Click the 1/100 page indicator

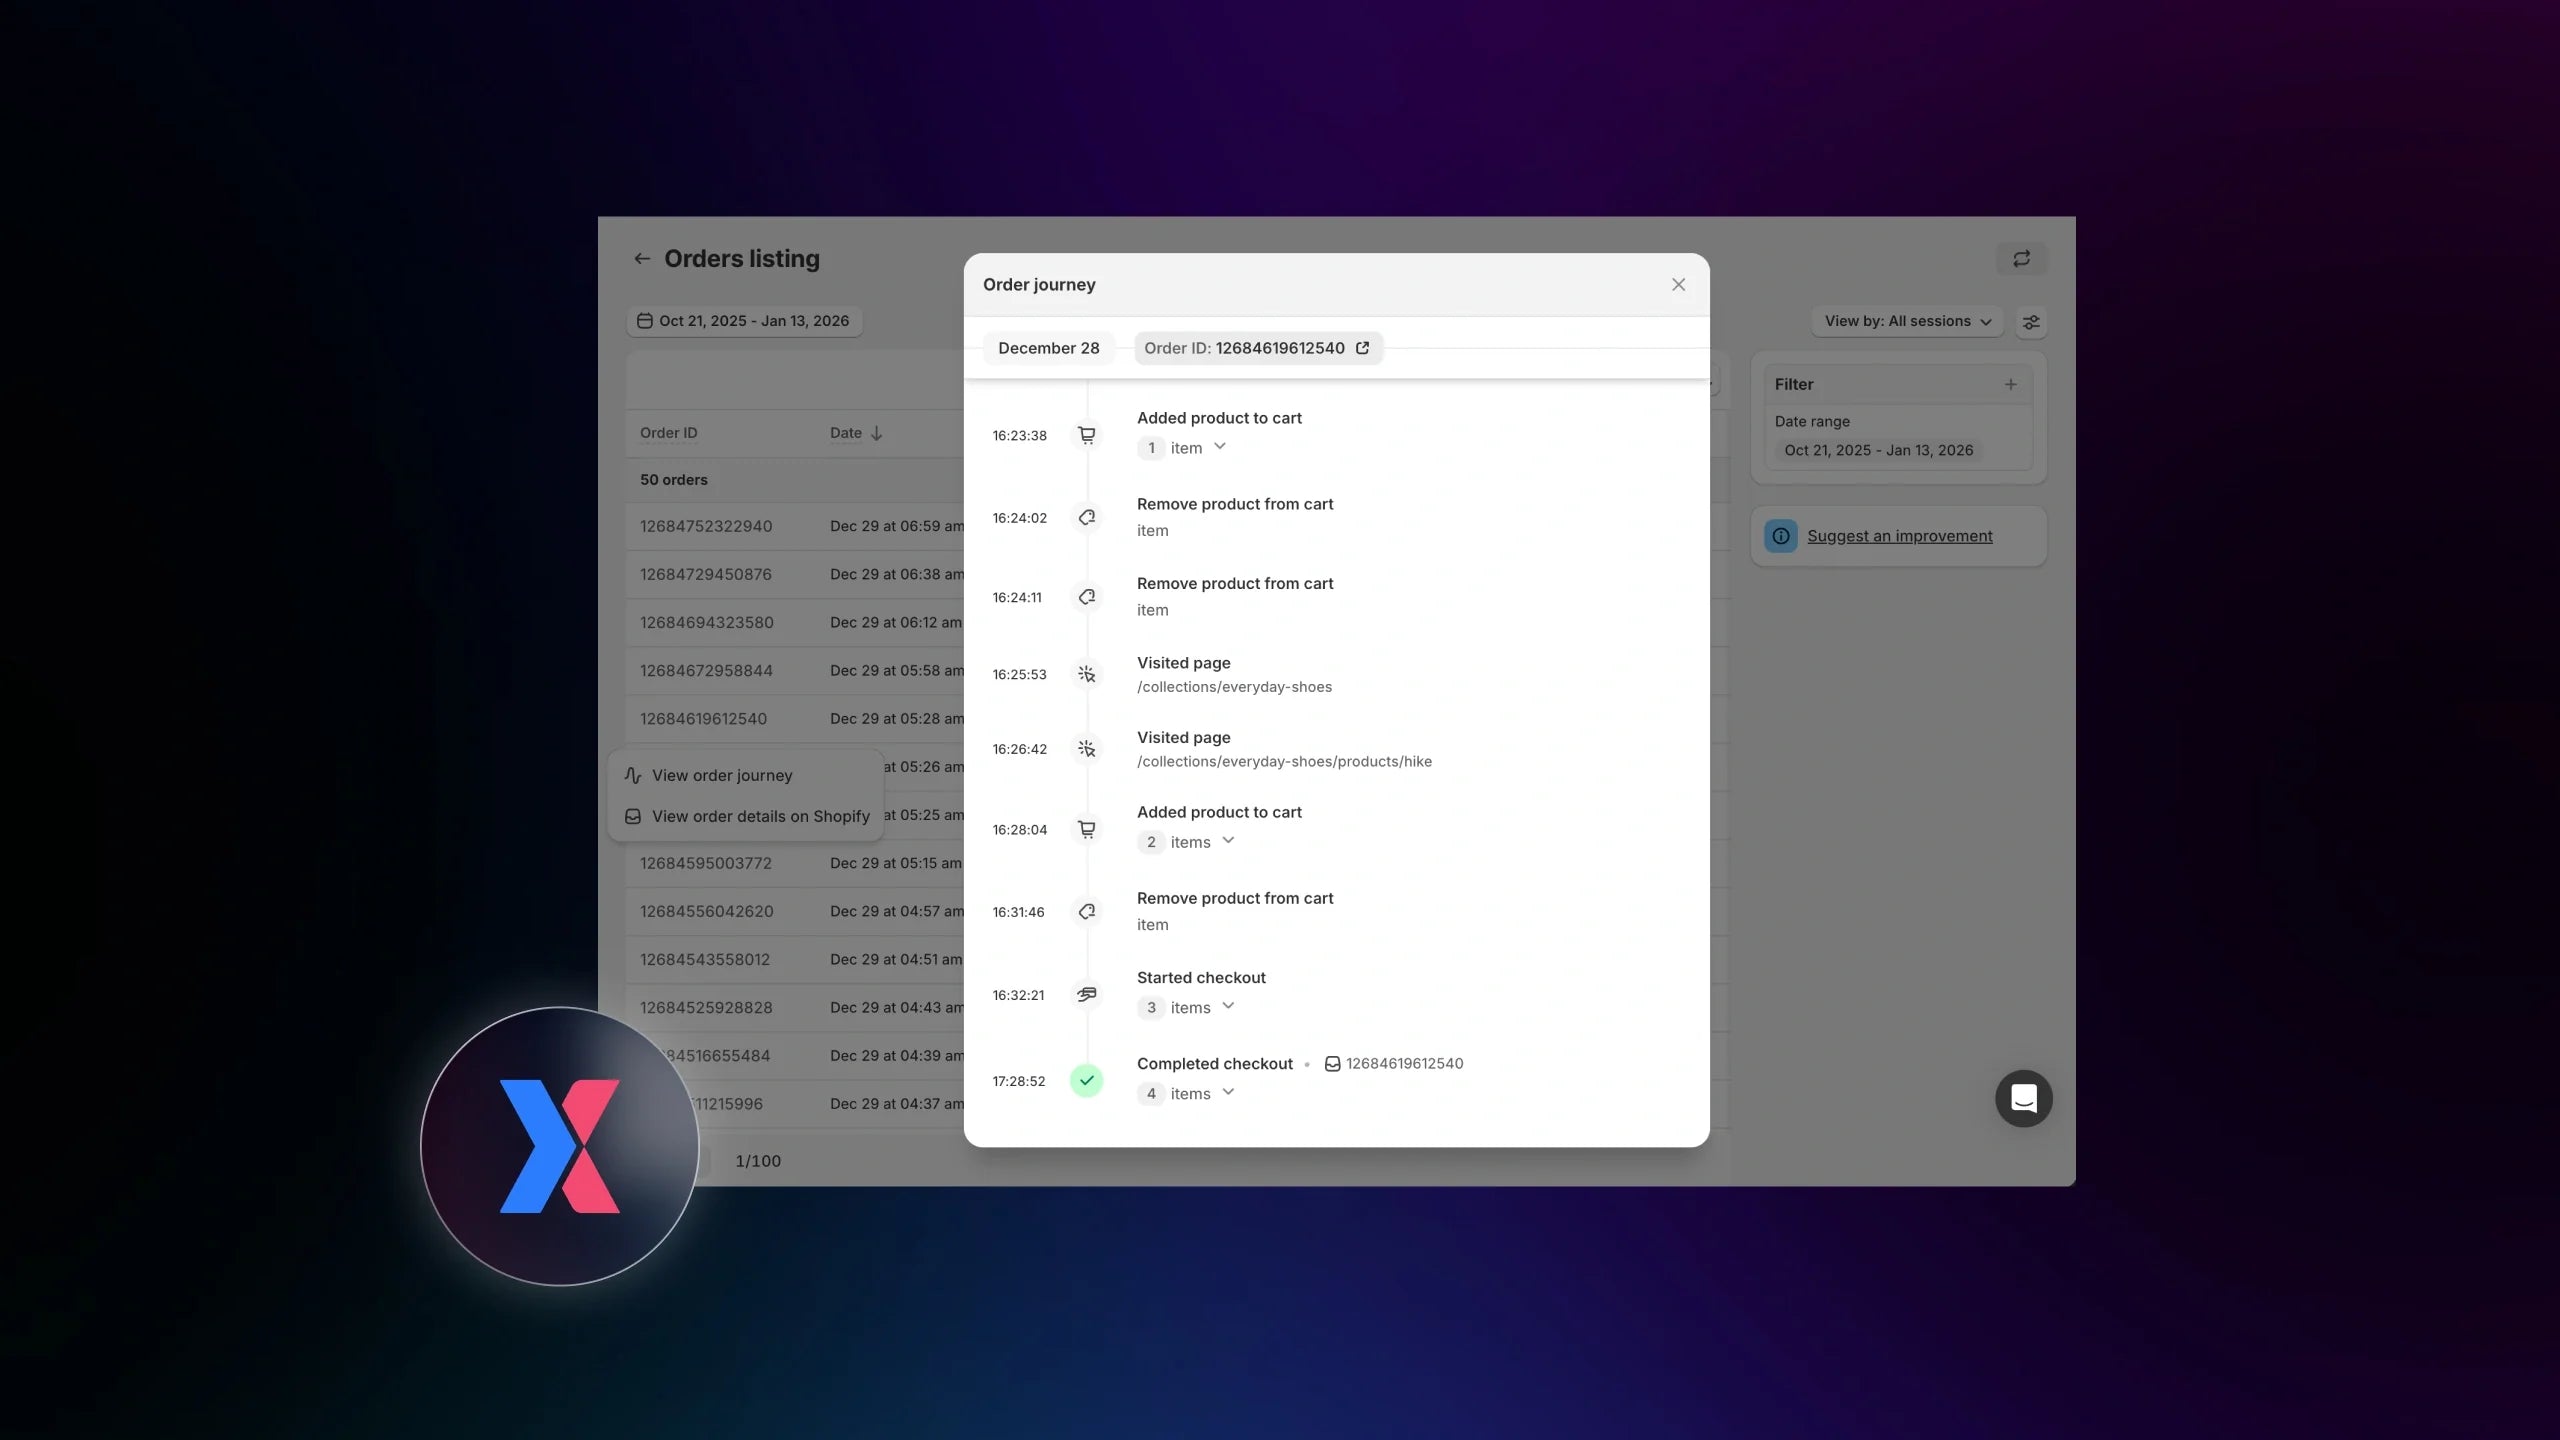758,1161
